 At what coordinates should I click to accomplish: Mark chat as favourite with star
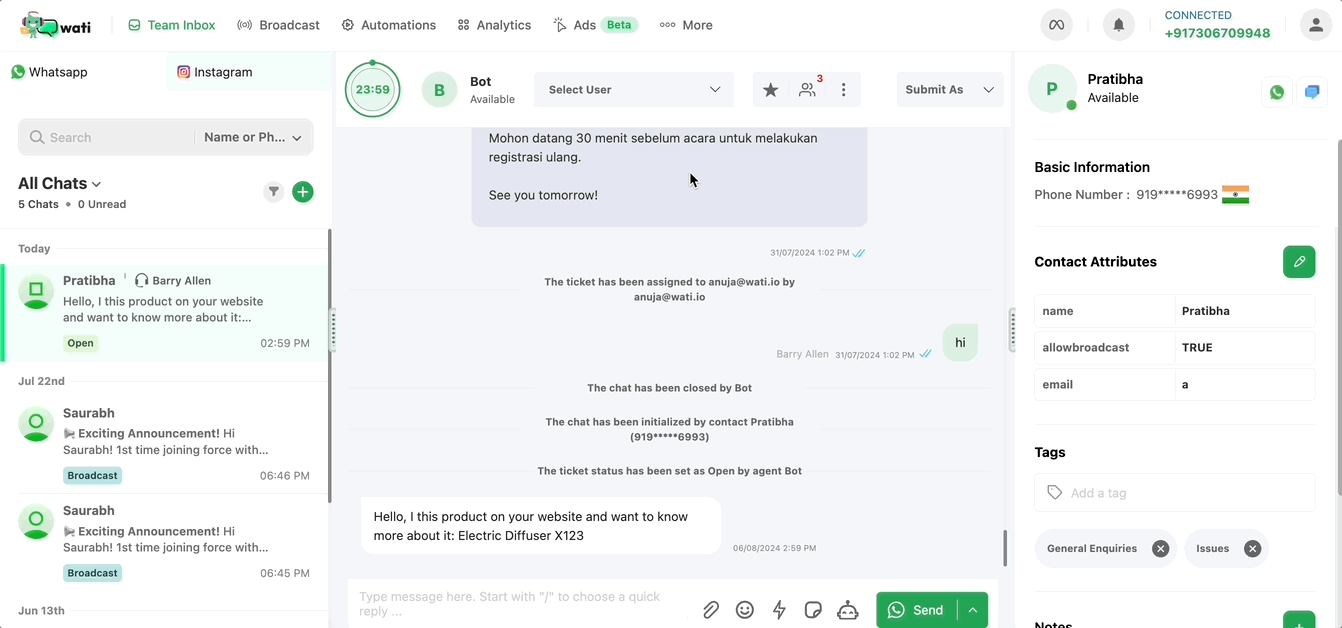[x=770, y=90]
